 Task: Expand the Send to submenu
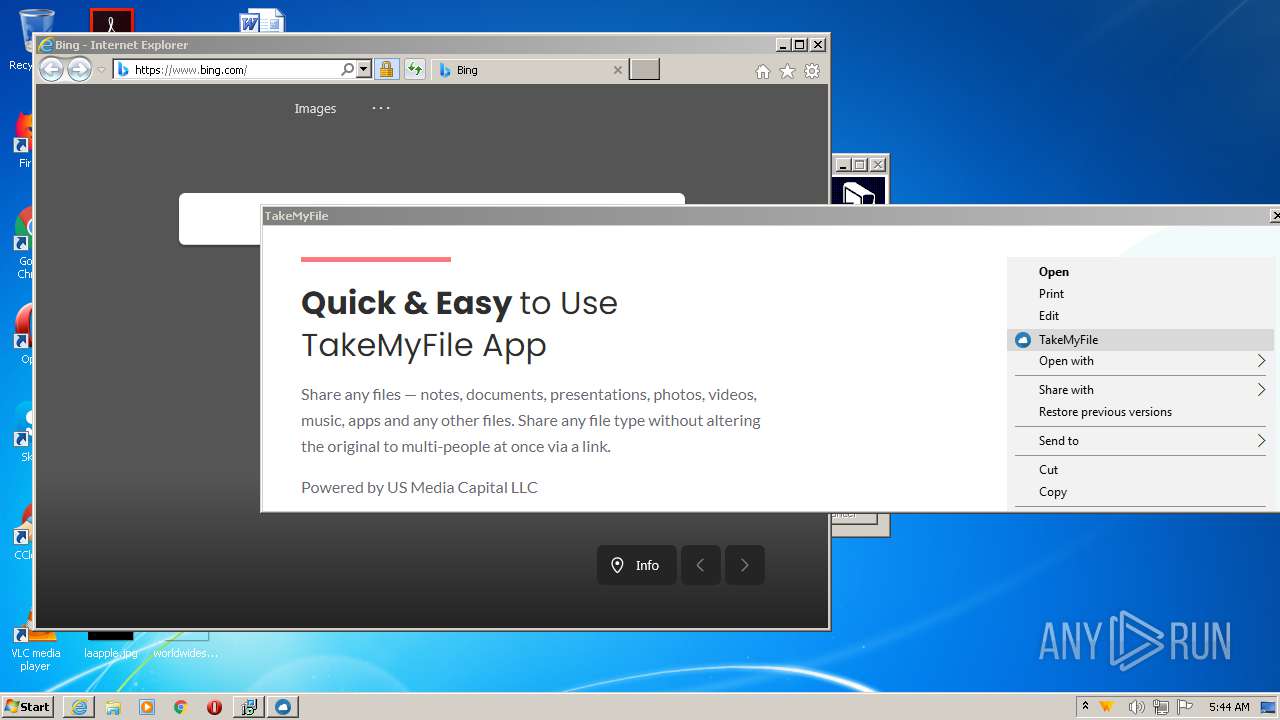pyautogui.click(x=1142, y=441)
